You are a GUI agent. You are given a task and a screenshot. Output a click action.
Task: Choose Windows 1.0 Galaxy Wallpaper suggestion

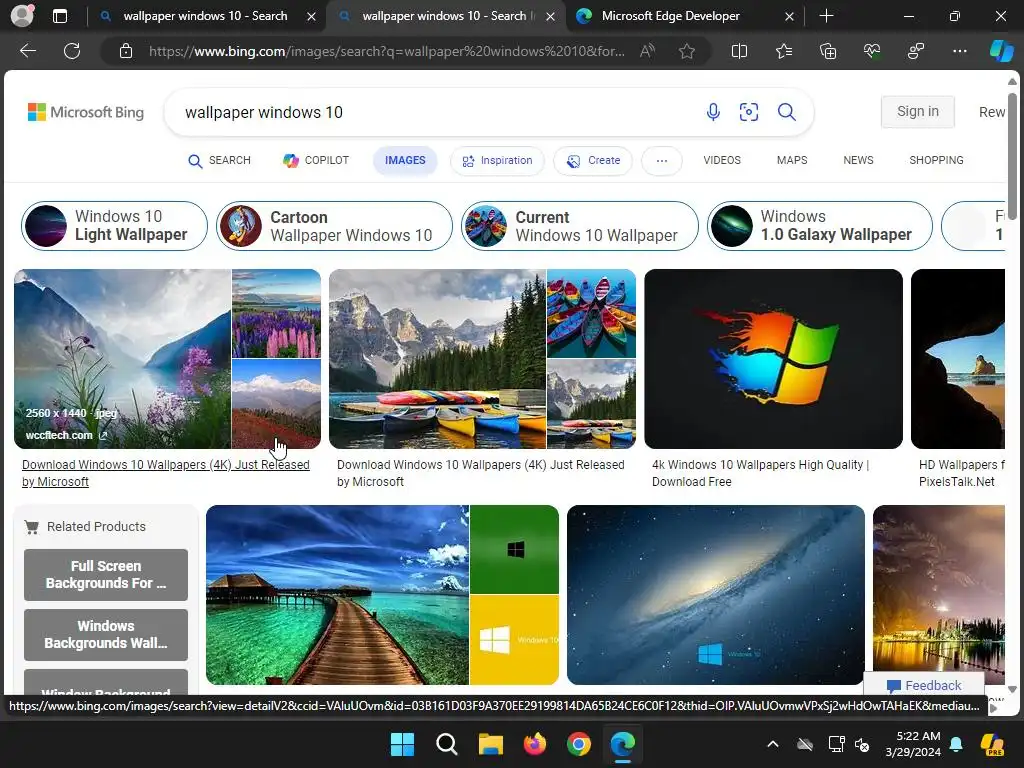[x=820, y=226]
